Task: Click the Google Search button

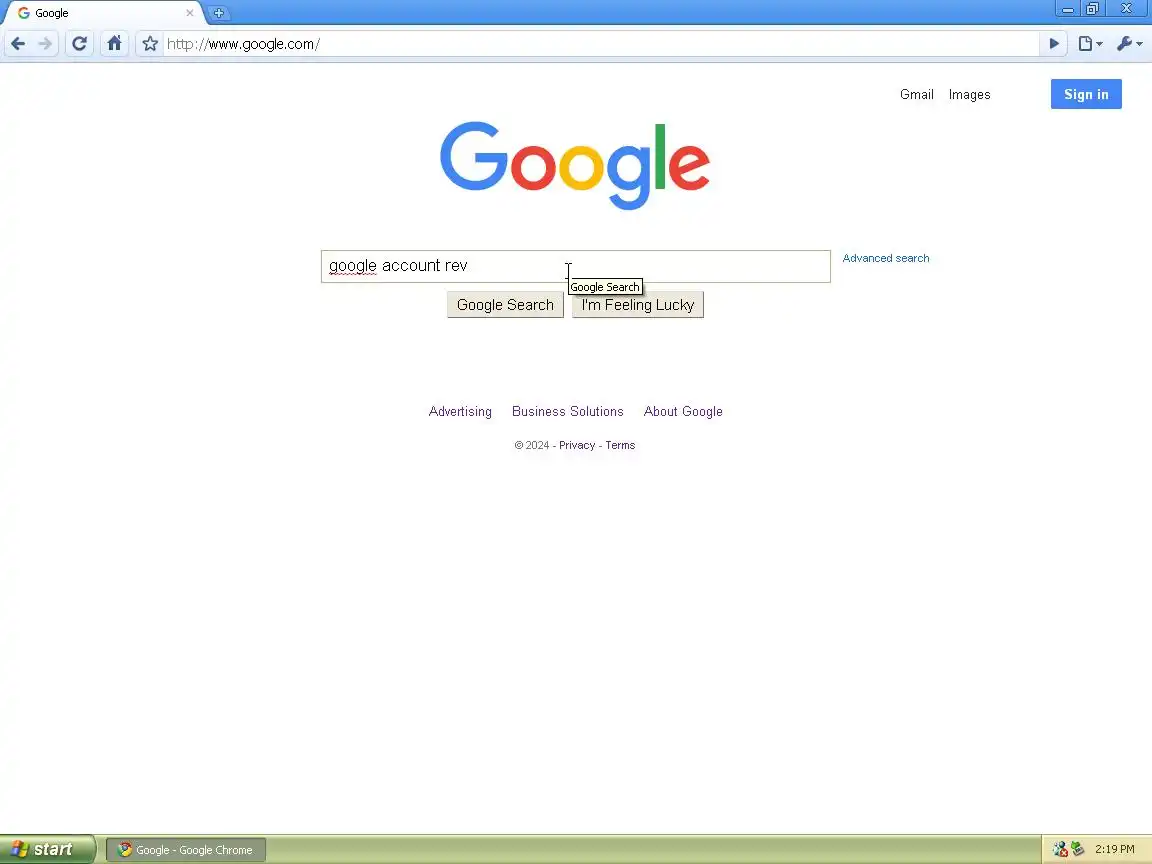Action: pyautogui.click(x=505, y=305)
